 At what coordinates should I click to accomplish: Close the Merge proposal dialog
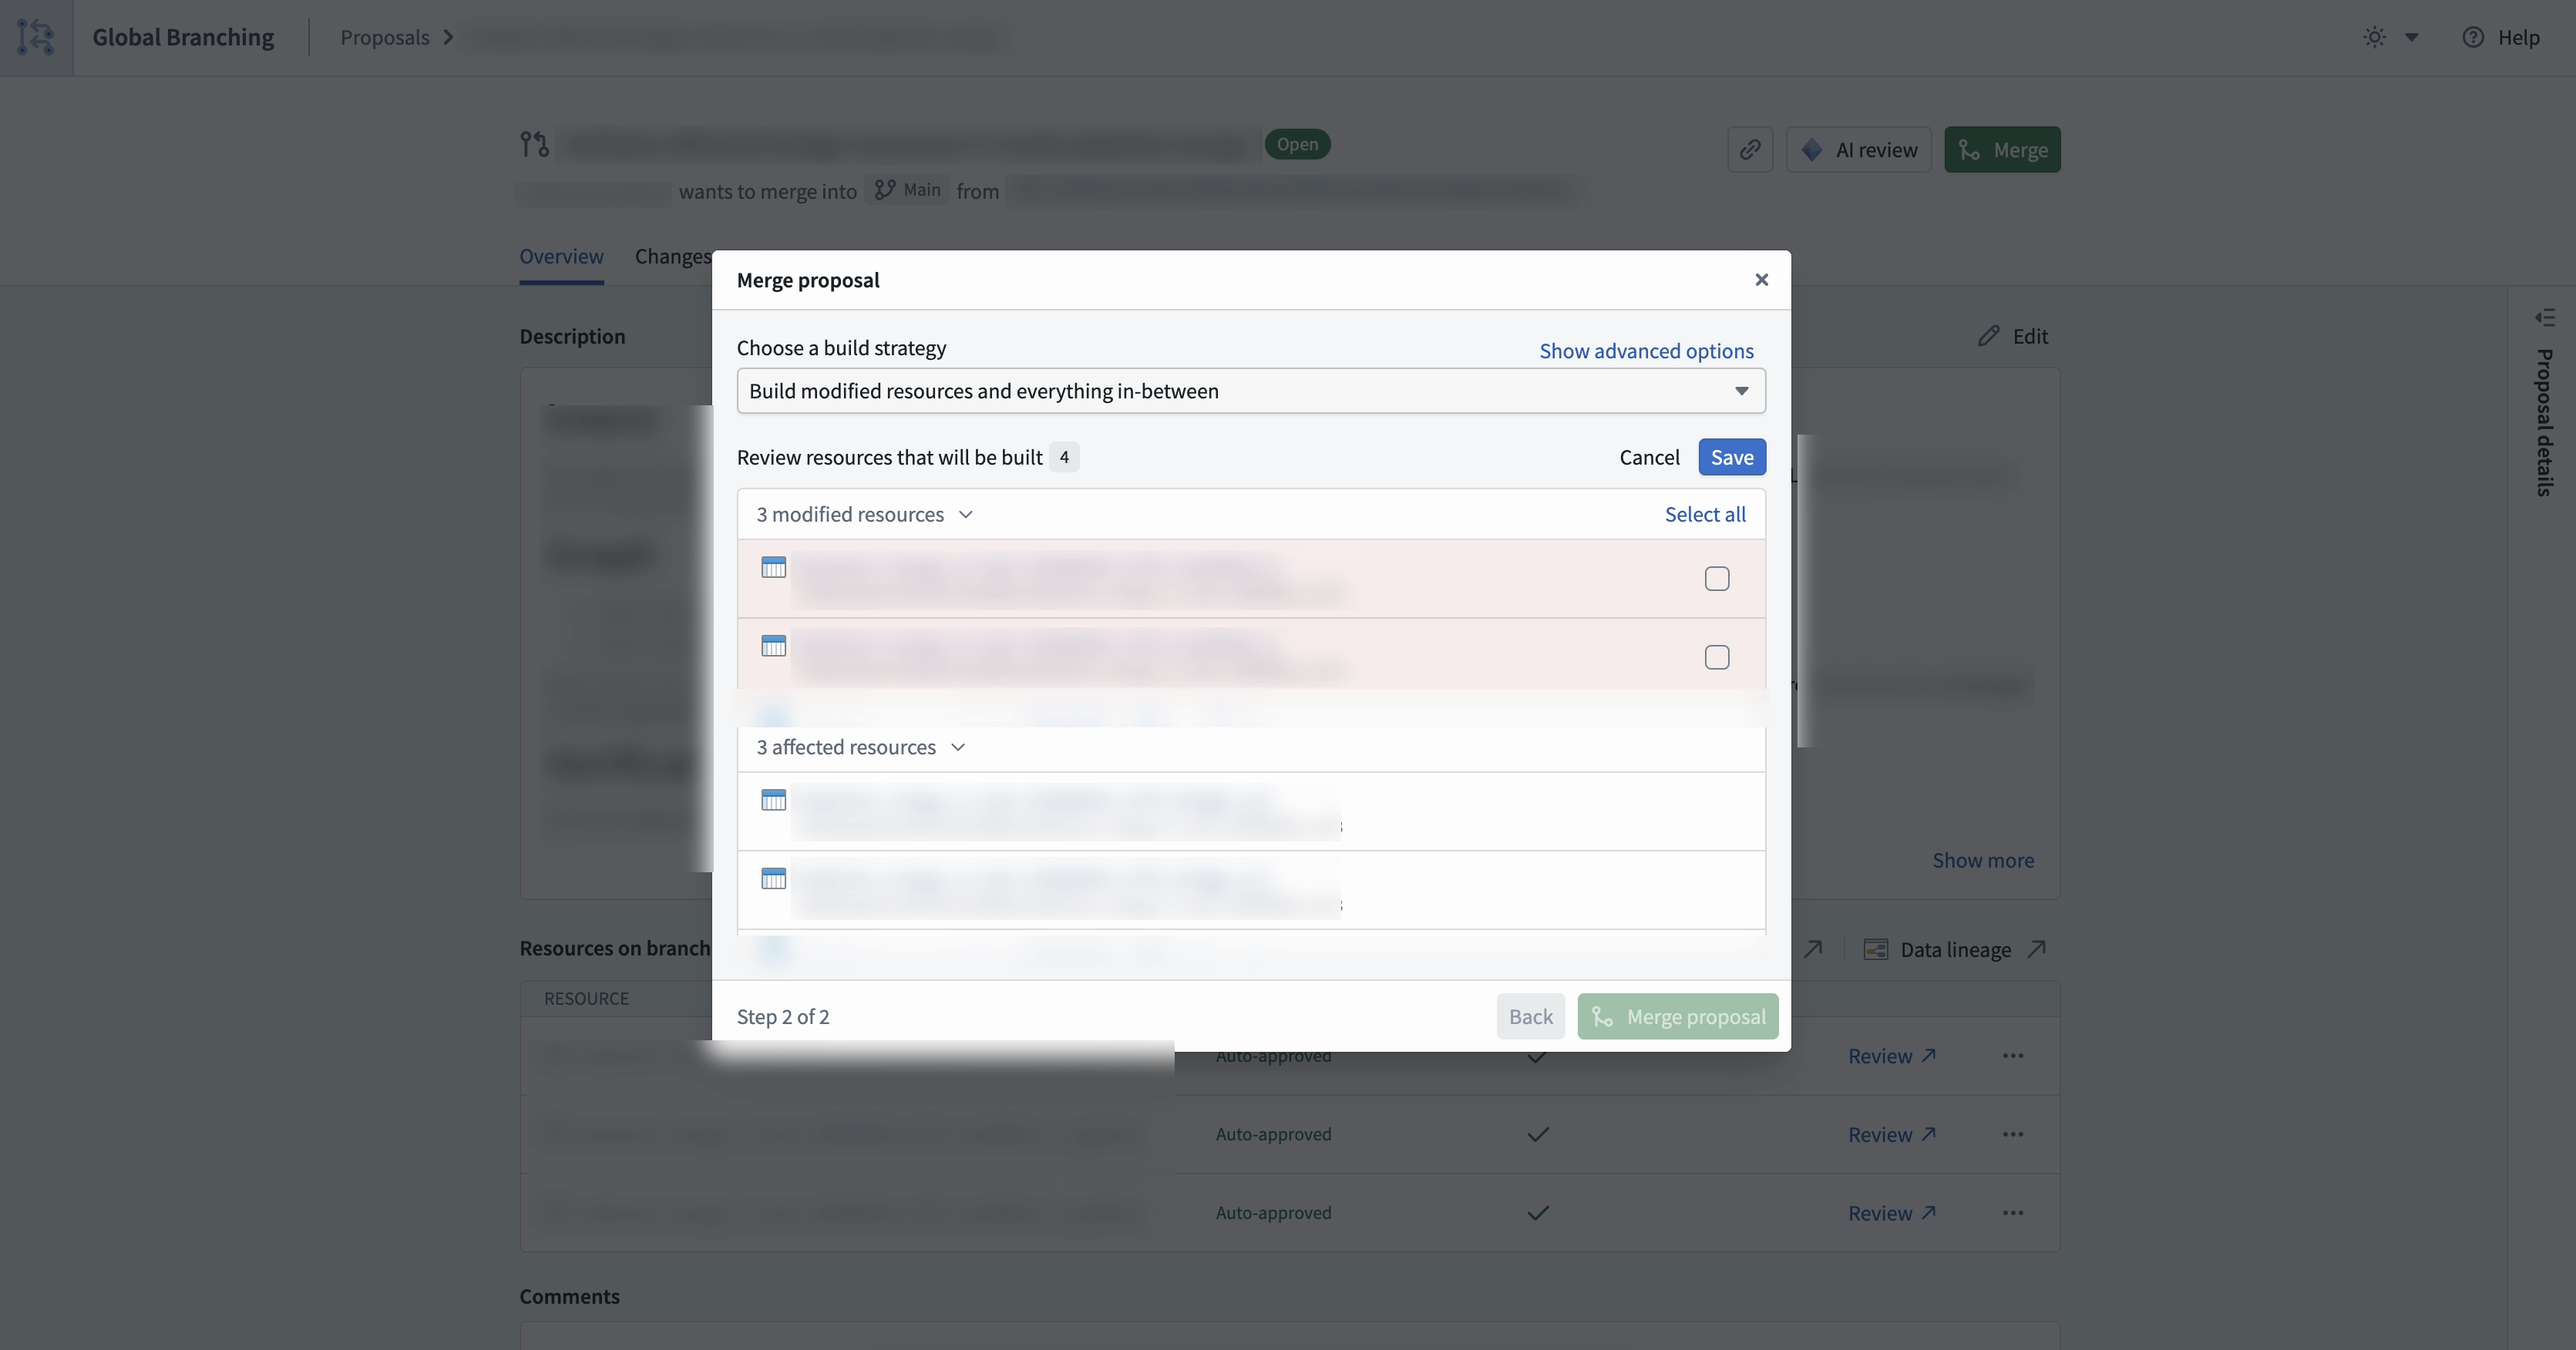coord(1761,280)
